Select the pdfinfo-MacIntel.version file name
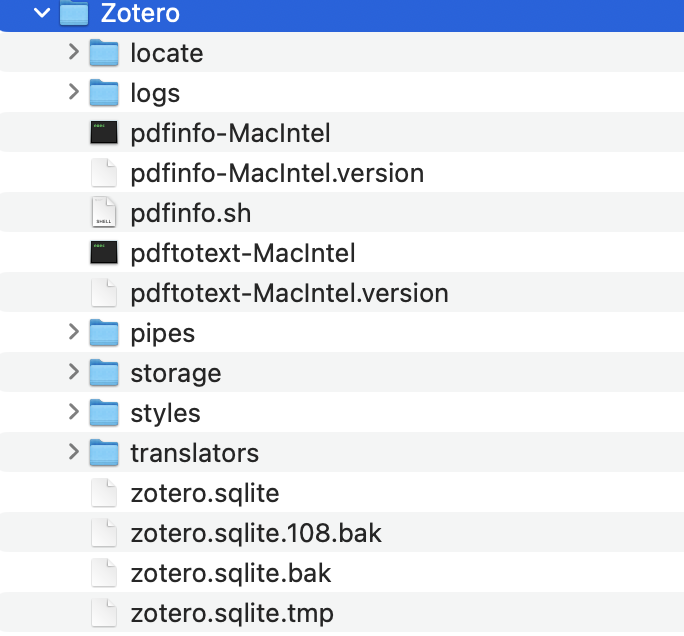Viewport: 684px width, 636px height. tap(277, 173)
